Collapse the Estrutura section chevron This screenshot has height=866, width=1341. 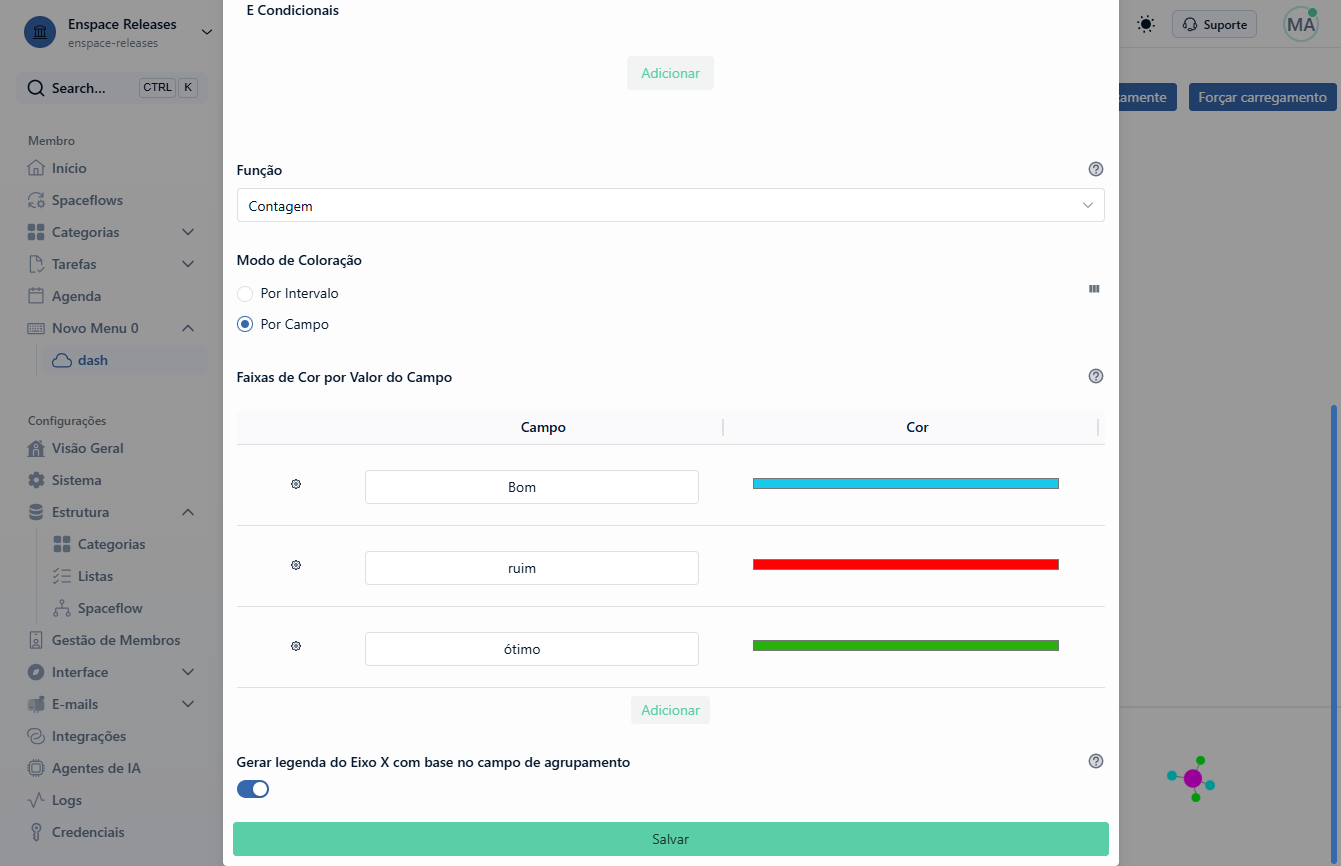click(x=188, y=512)
